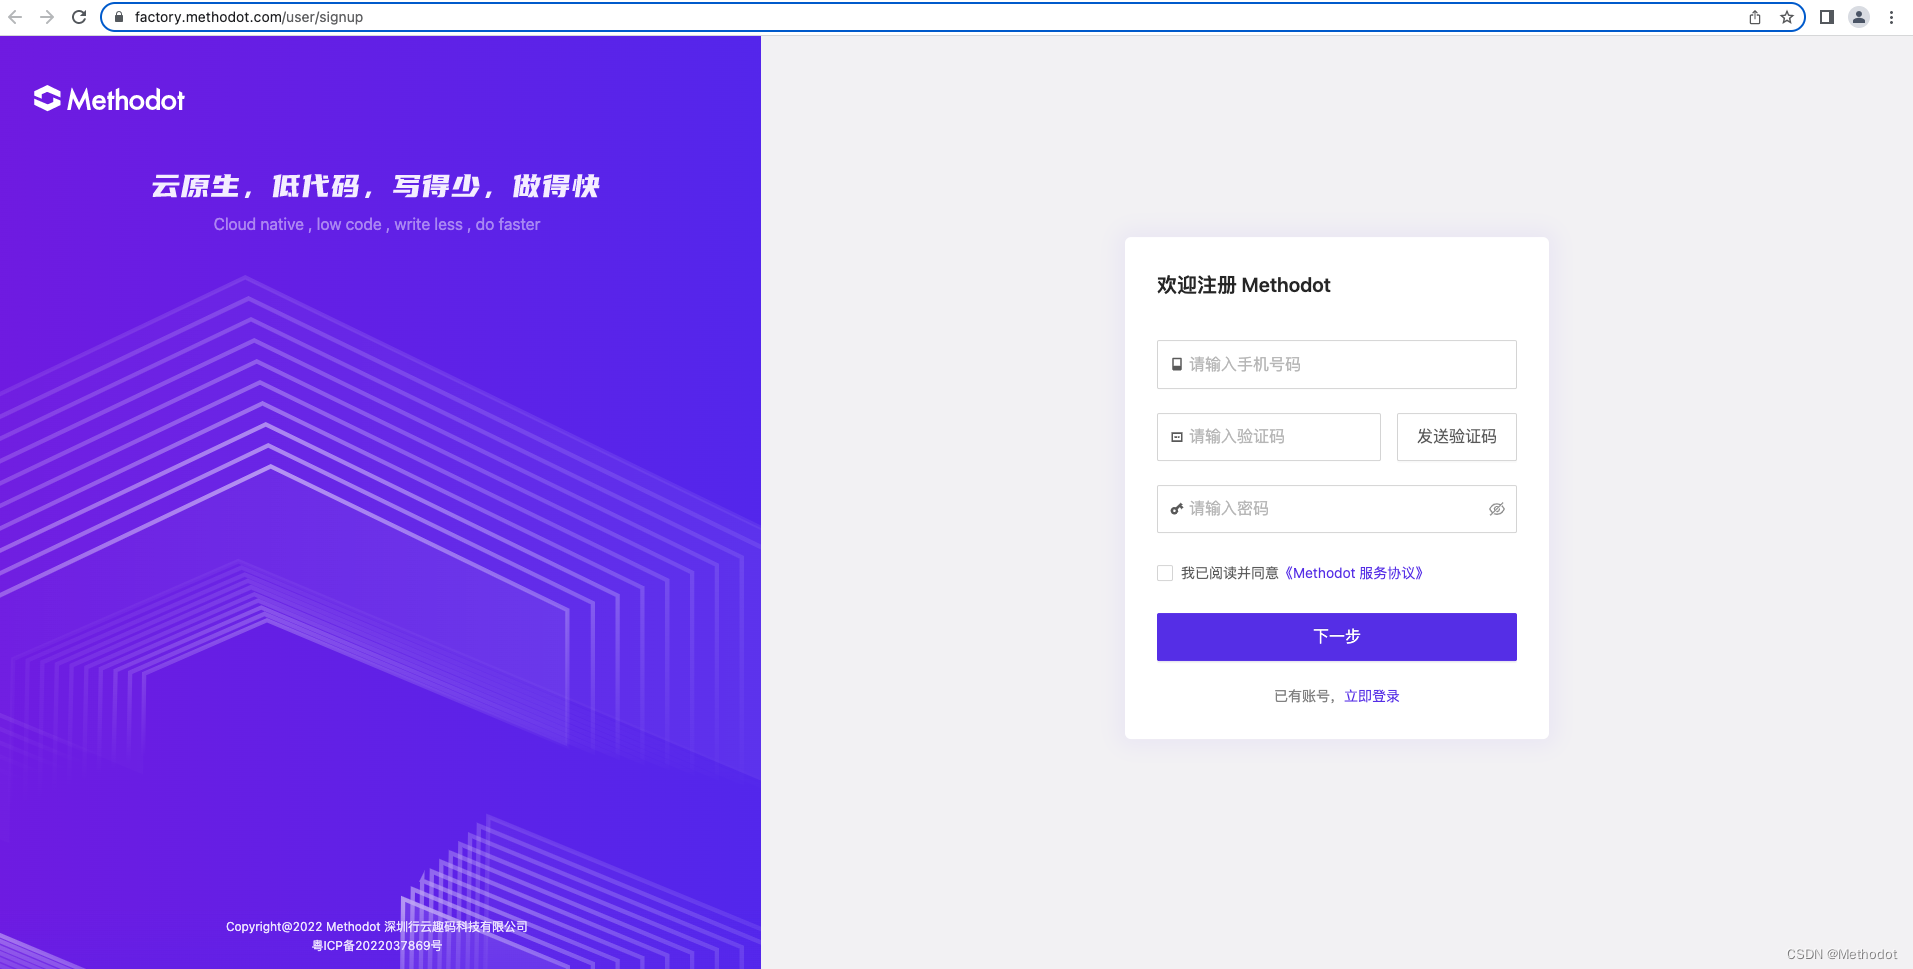The width and height of the screenshot is (1913, 969).
Task: Click the 已有账号 text
Action: click(1306, 696)
